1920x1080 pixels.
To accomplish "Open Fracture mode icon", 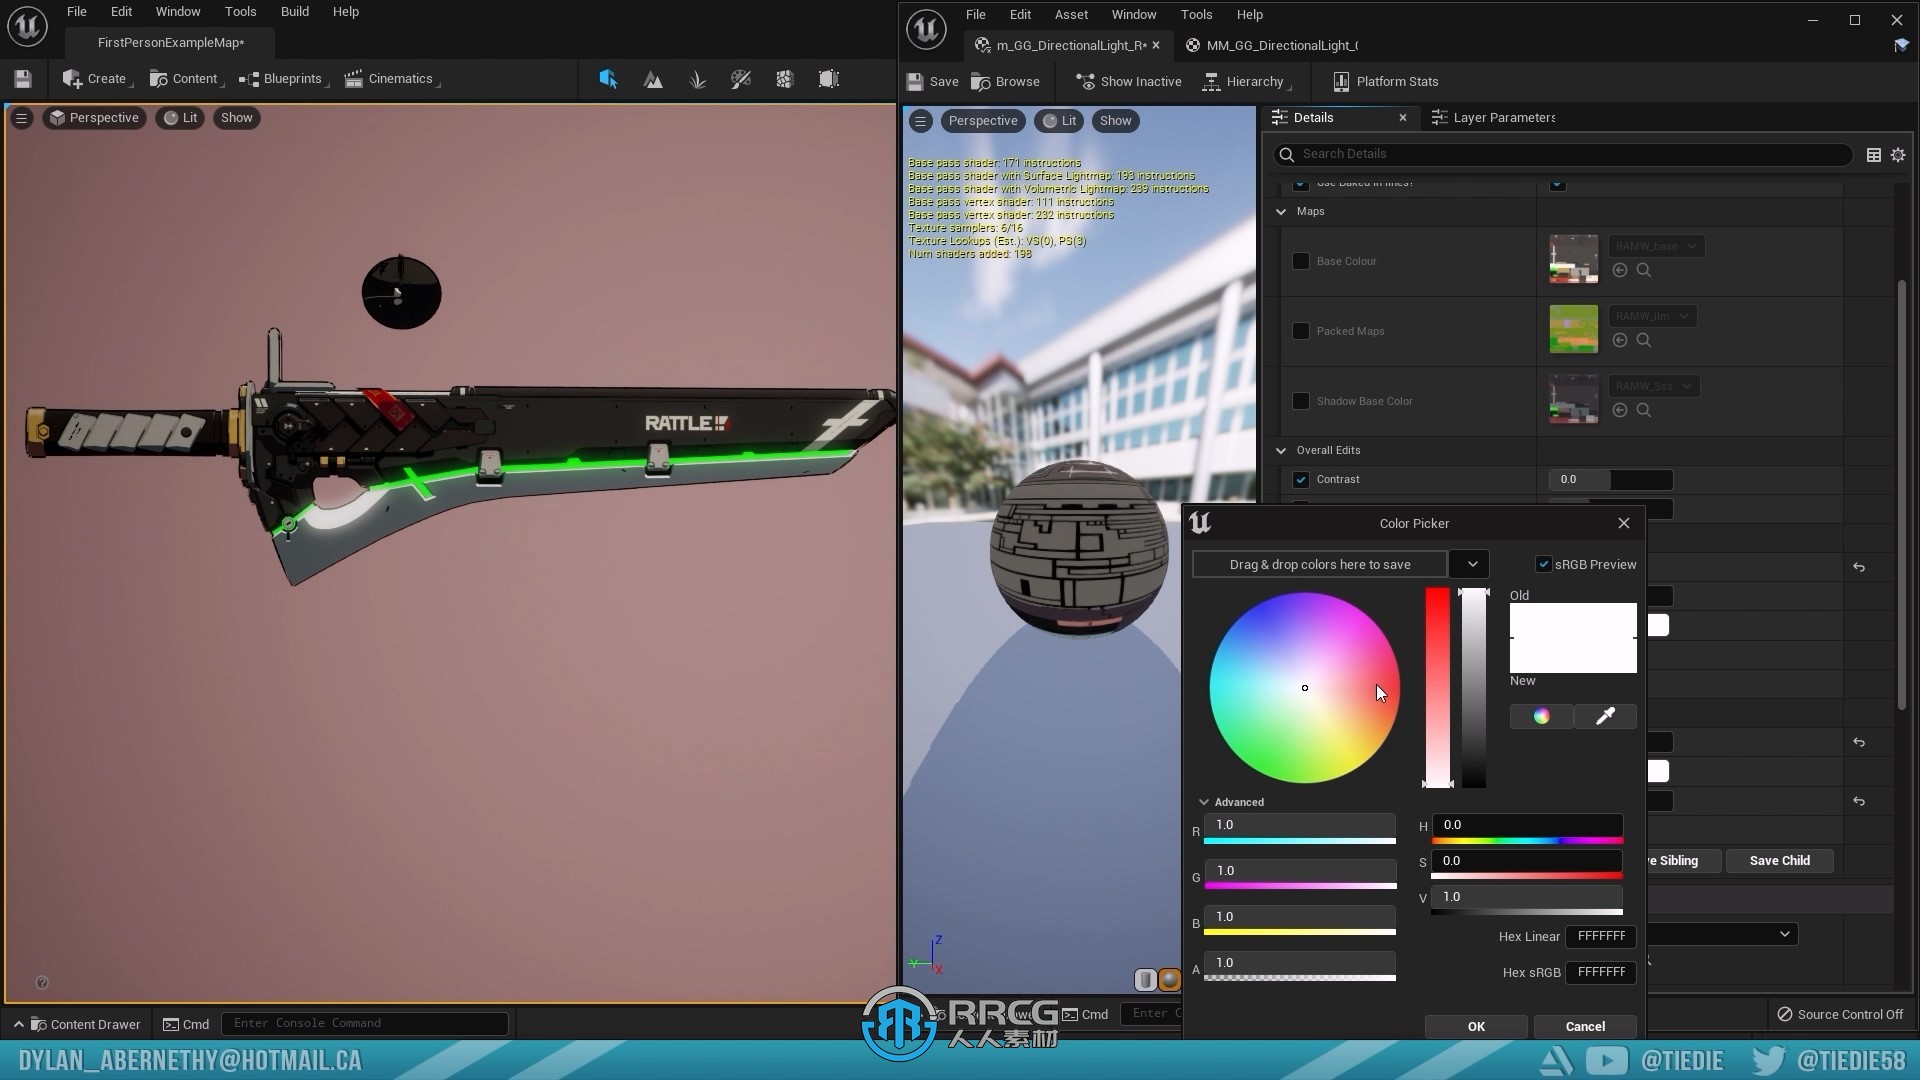I will pos(785,79).
